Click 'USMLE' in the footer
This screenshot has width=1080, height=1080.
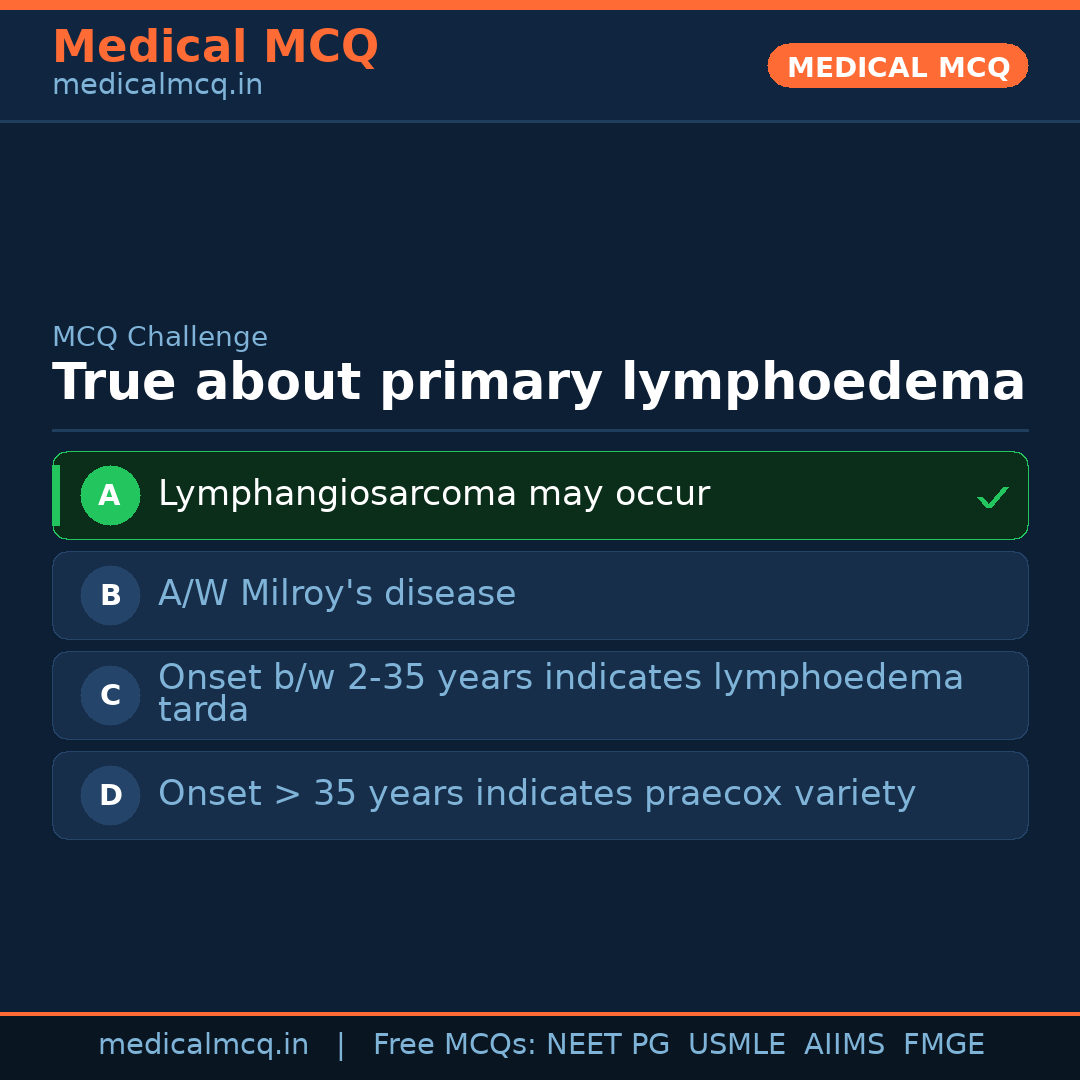737,1045
